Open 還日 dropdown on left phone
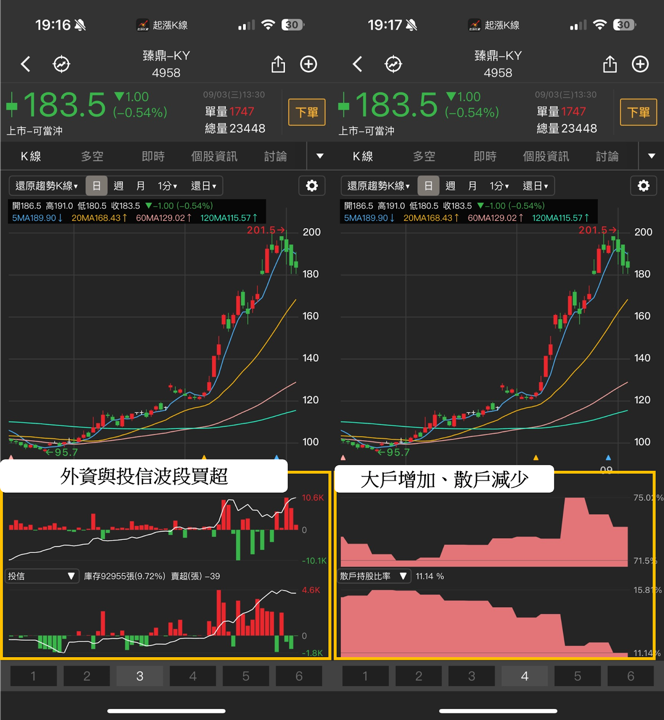 point(203,186)
